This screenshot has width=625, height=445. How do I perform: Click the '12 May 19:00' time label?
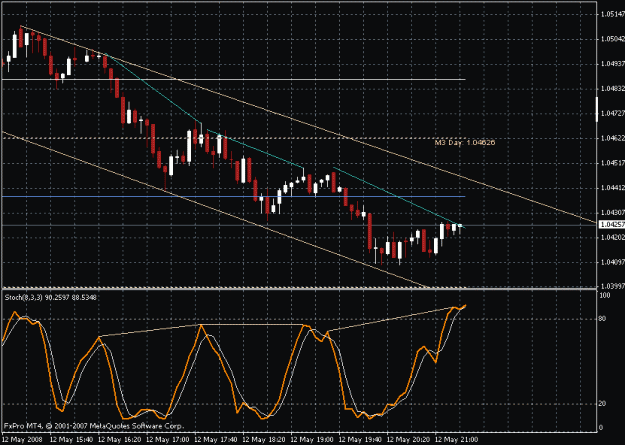pyautogui.click(x=312, y=440)
